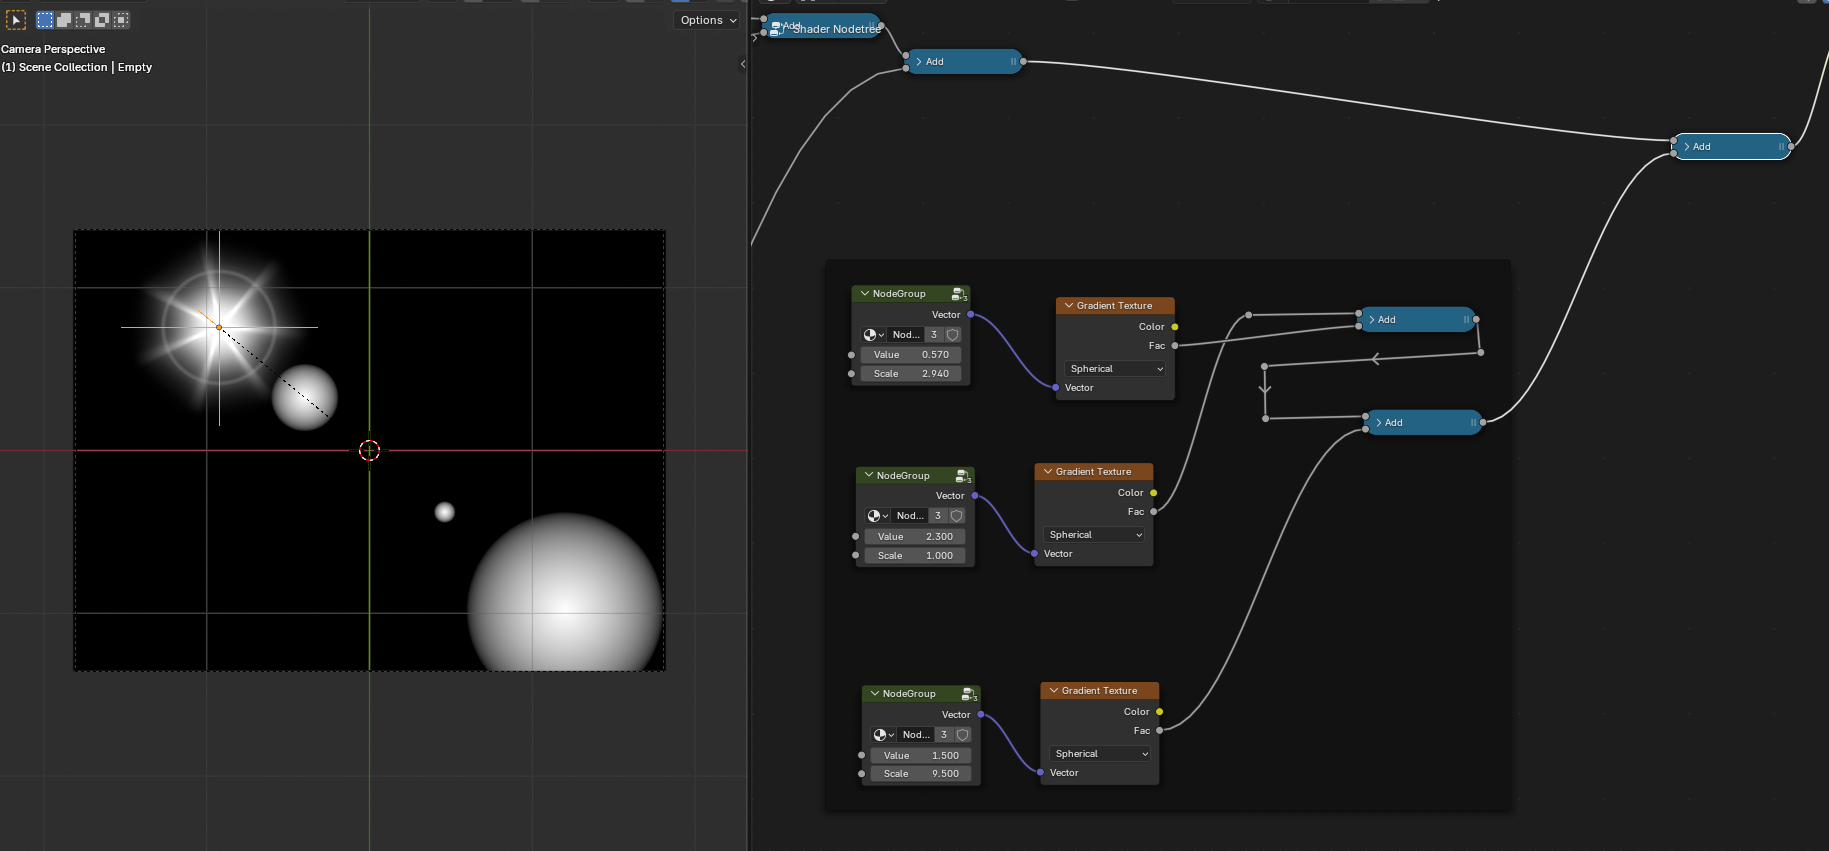Click user count 3 on bottom NodeGroup

[x=944, y=735]
